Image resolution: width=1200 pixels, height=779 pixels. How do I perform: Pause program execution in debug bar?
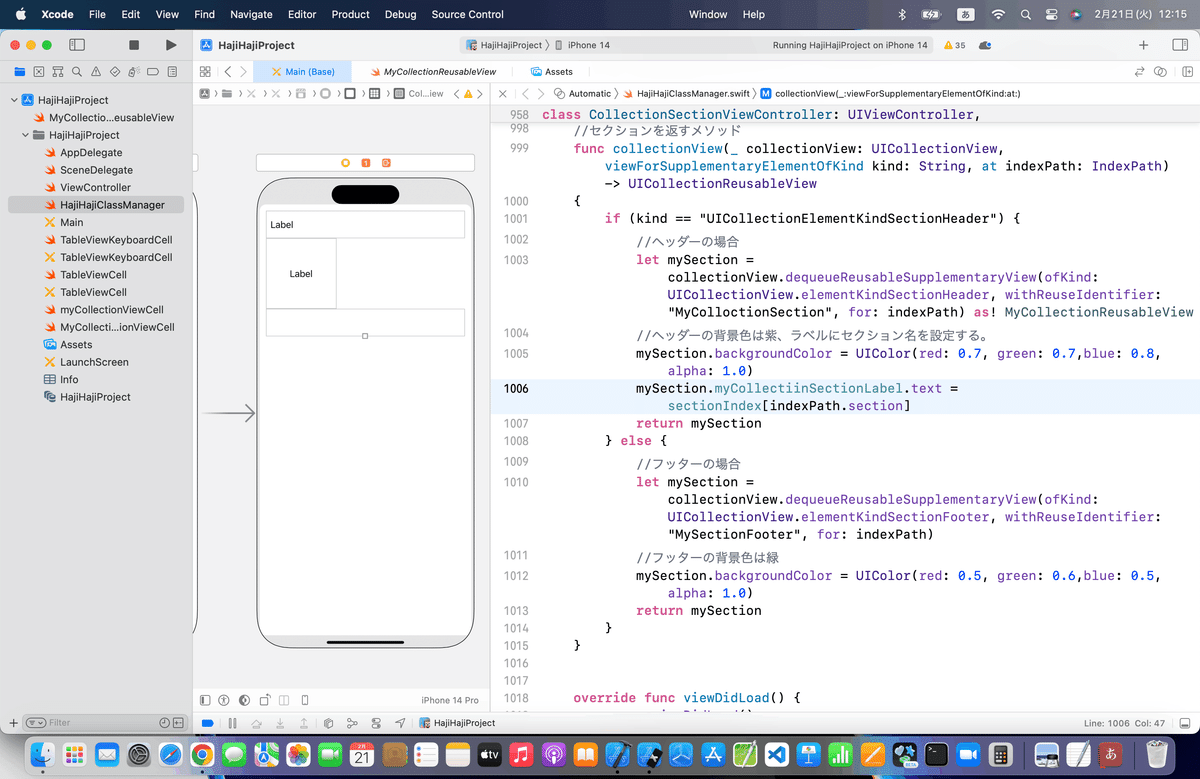[233, 722]
